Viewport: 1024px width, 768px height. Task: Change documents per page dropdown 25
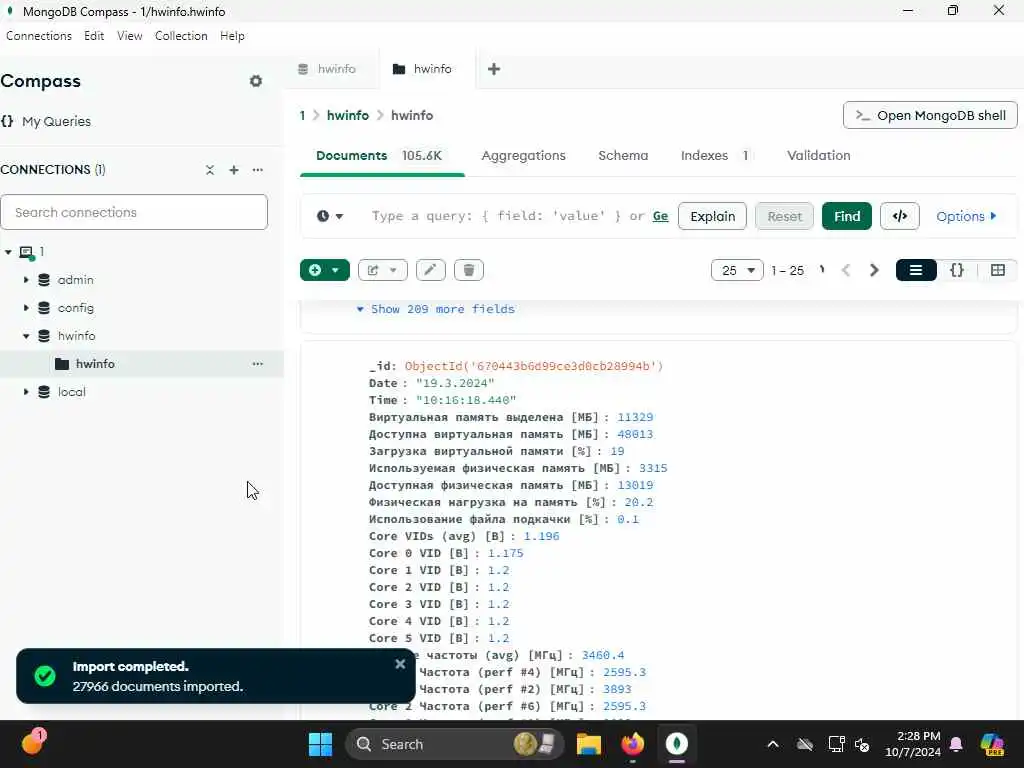737,270
